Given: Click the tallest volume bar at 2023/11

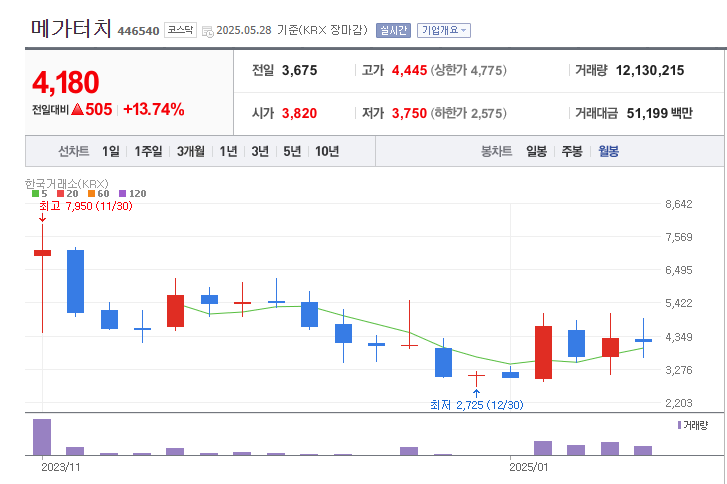Looking at the screenshot, I should [x=42, y=437].
